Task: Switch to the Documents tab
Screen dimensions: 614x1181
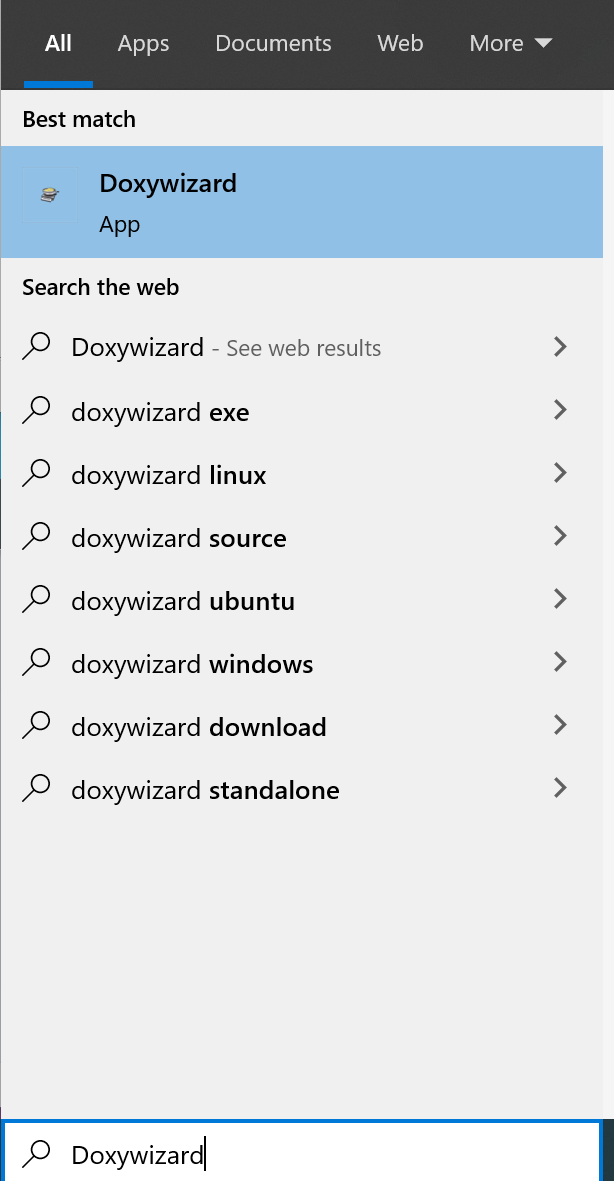Action: (273, 44)
